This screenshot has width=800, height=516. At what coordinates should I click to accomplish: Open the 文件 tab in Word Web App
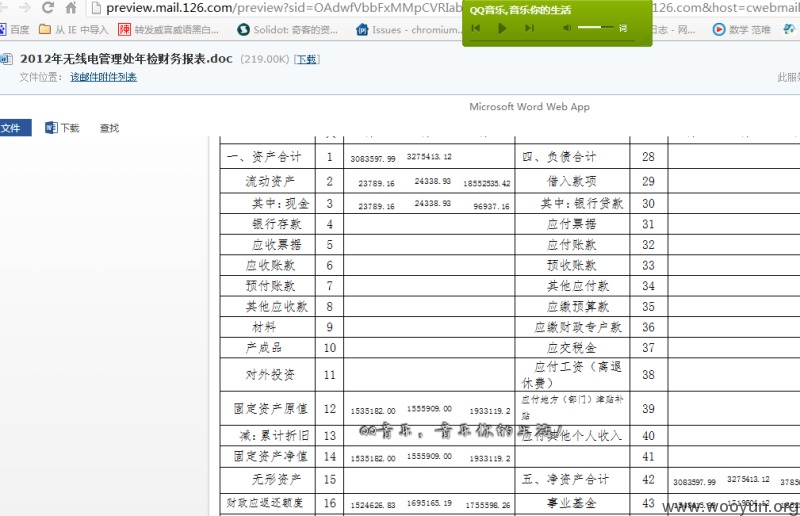point(15,128)
